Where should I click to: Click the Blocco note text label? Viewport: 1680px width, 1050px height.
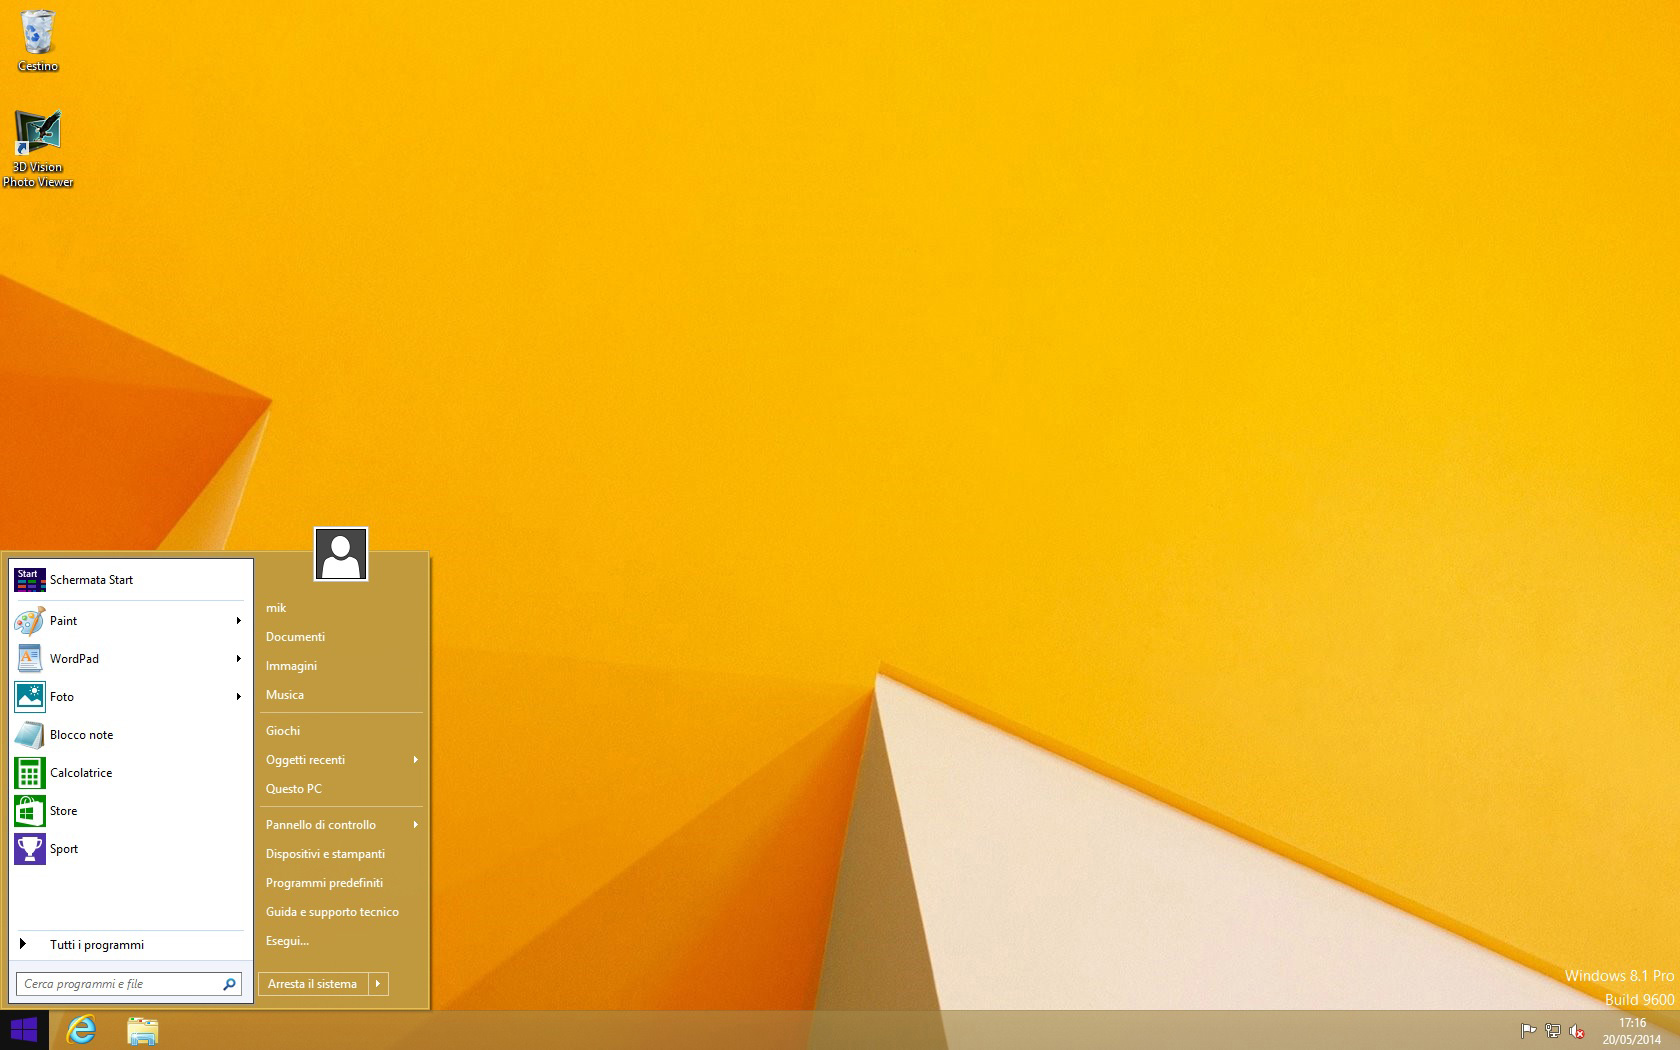(x=82, y=735)
